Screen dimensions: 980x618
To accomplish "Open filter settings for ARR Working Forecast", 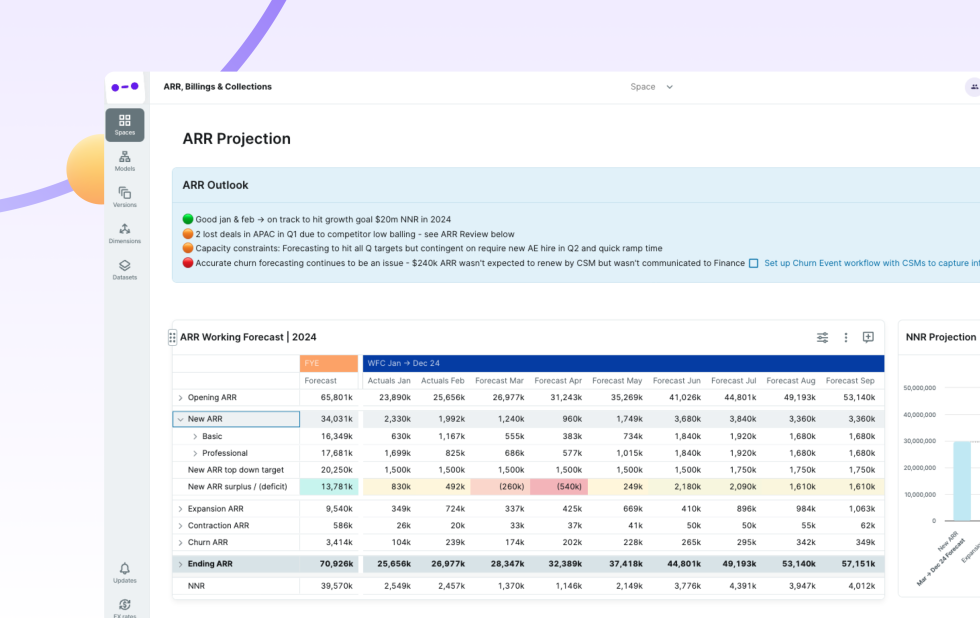I will (822, 338).
